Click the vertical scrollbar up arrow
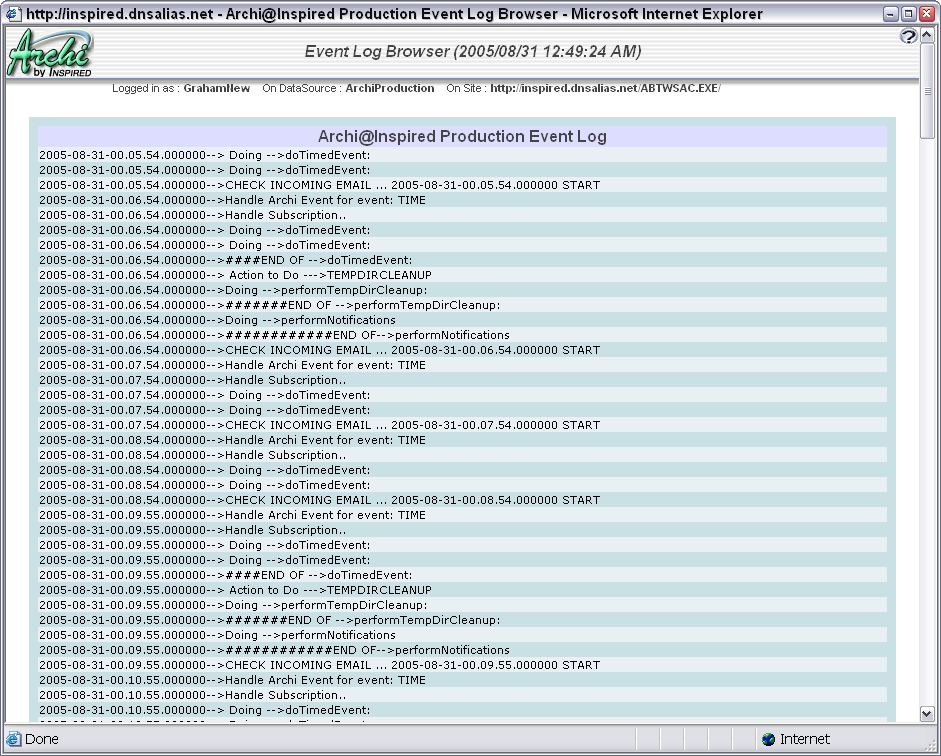941x756 pixels. tap(927, 37)
